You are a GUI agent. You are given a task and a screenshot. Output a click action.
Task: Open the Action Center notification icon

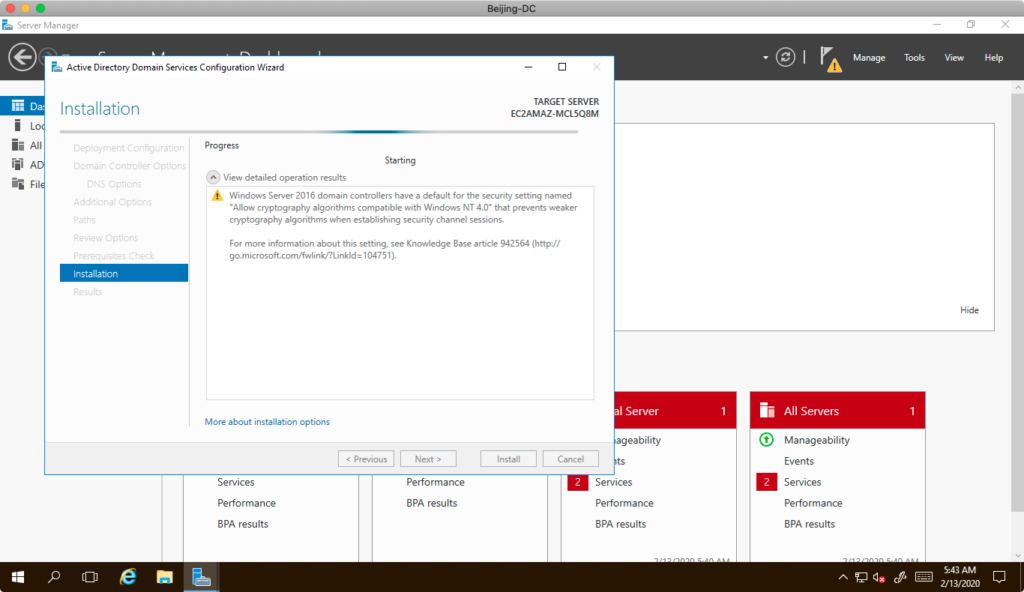click(998, 577)
